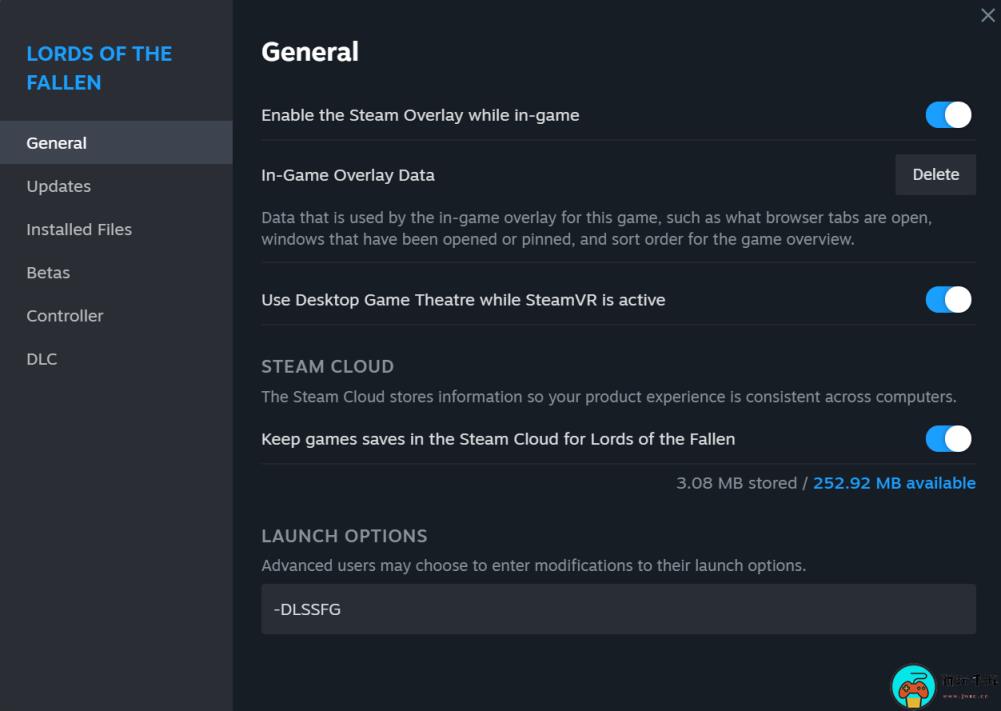Viewport: 1001px width, 711px height.
Task: Focus the launch options field containing -DLSSFG
Action: coord(618,609)
